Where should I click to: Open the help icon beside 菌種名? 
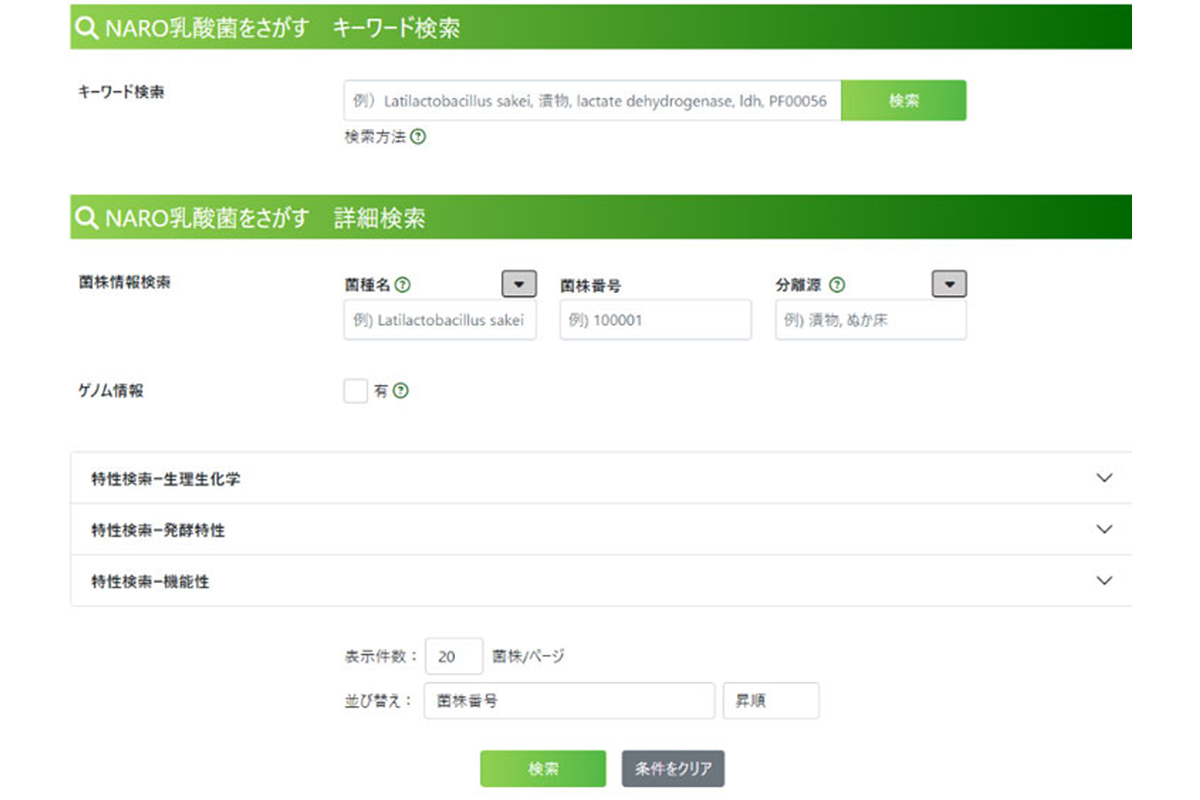point(403,285)
